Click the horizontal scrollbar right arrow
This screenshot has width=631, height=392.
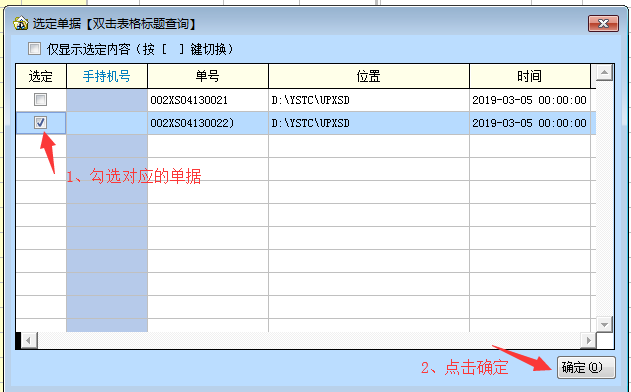(589, 340)
